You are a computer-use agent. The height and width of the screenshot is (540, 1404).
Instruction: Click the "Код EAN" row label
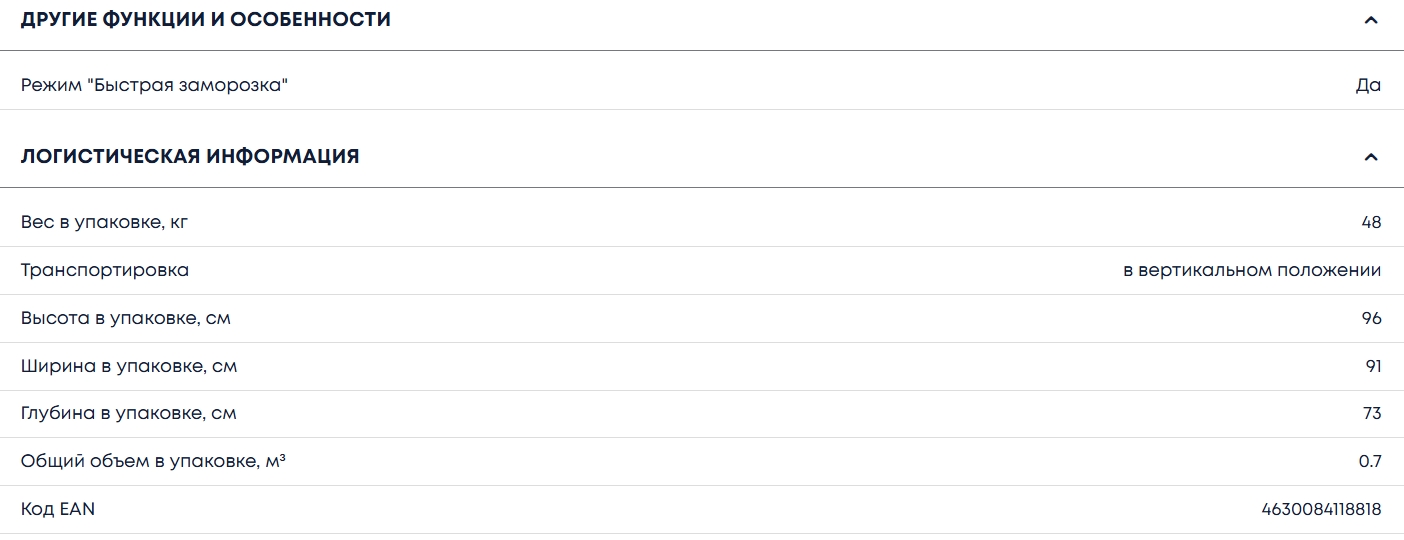pos(58,510)
